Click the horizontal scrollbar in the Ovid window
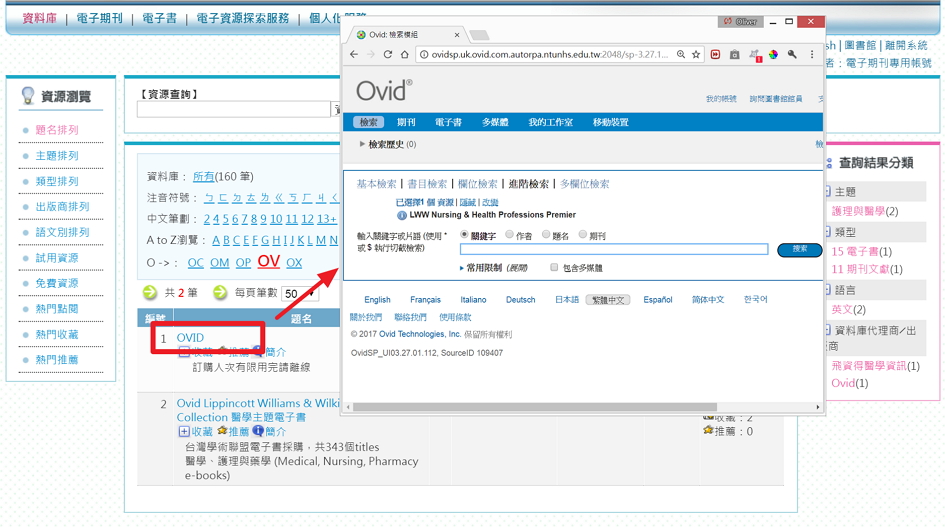 (535, 407)
